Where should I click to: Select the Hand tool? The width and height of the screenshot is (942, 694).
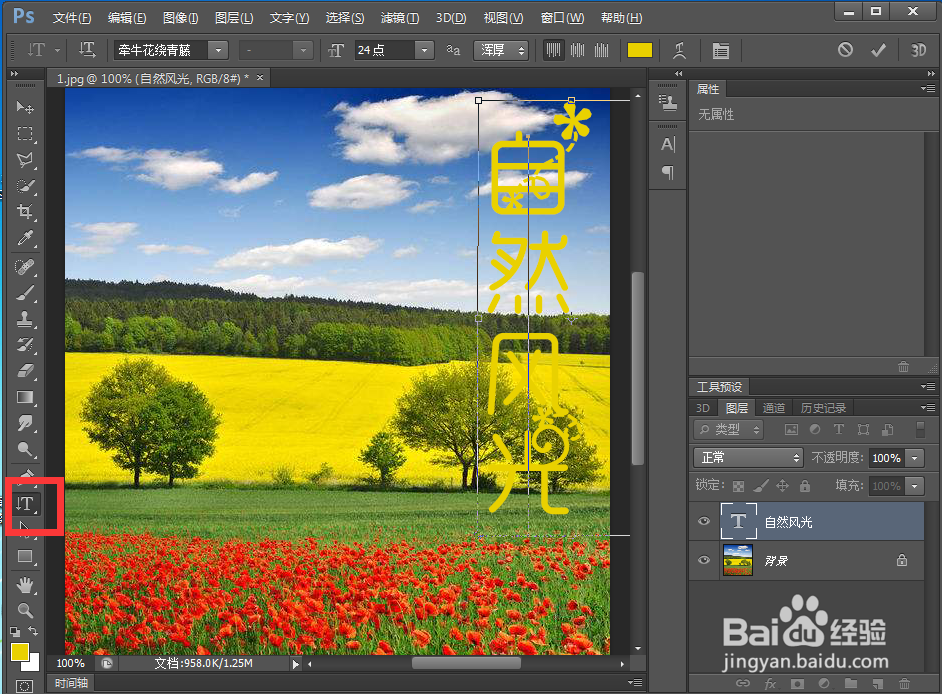click(x=25, y=584)
